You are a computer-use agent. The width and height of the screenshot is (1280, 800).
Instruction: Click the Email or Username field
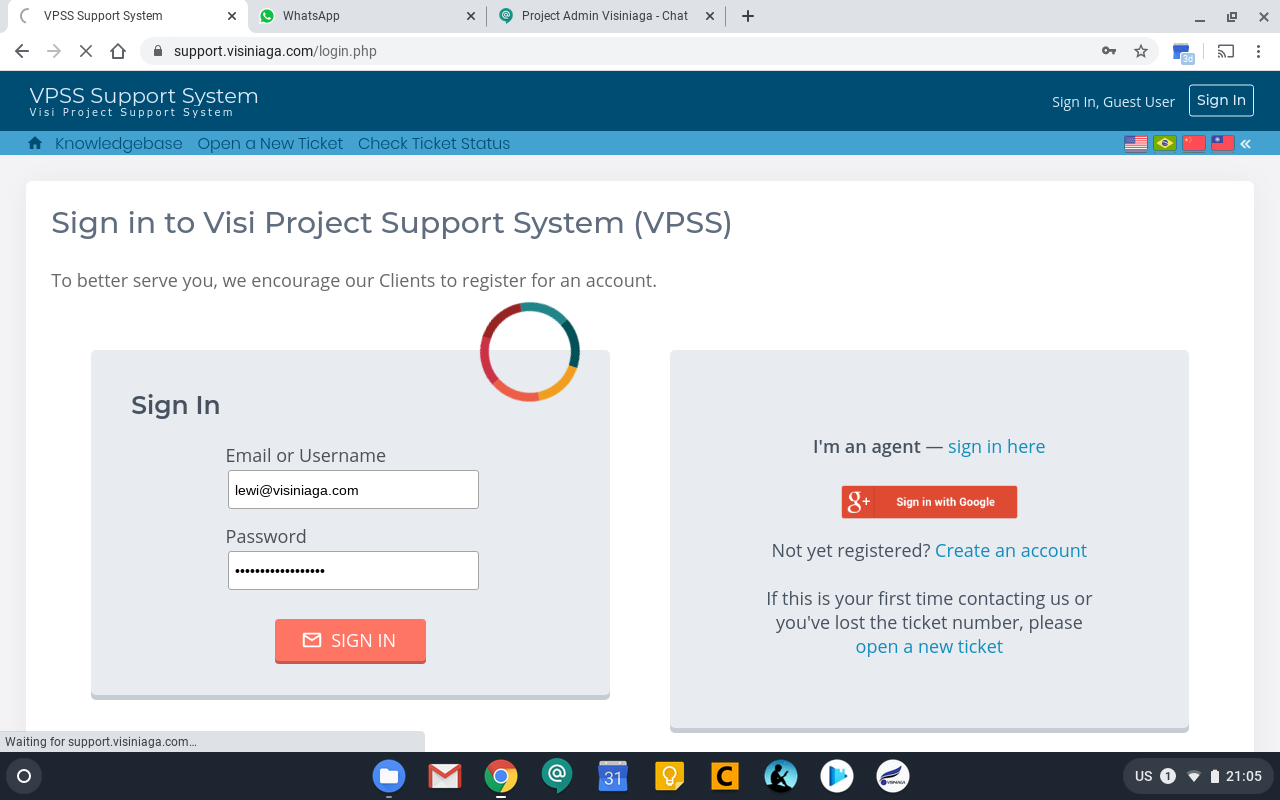click(x=353, y=490)
